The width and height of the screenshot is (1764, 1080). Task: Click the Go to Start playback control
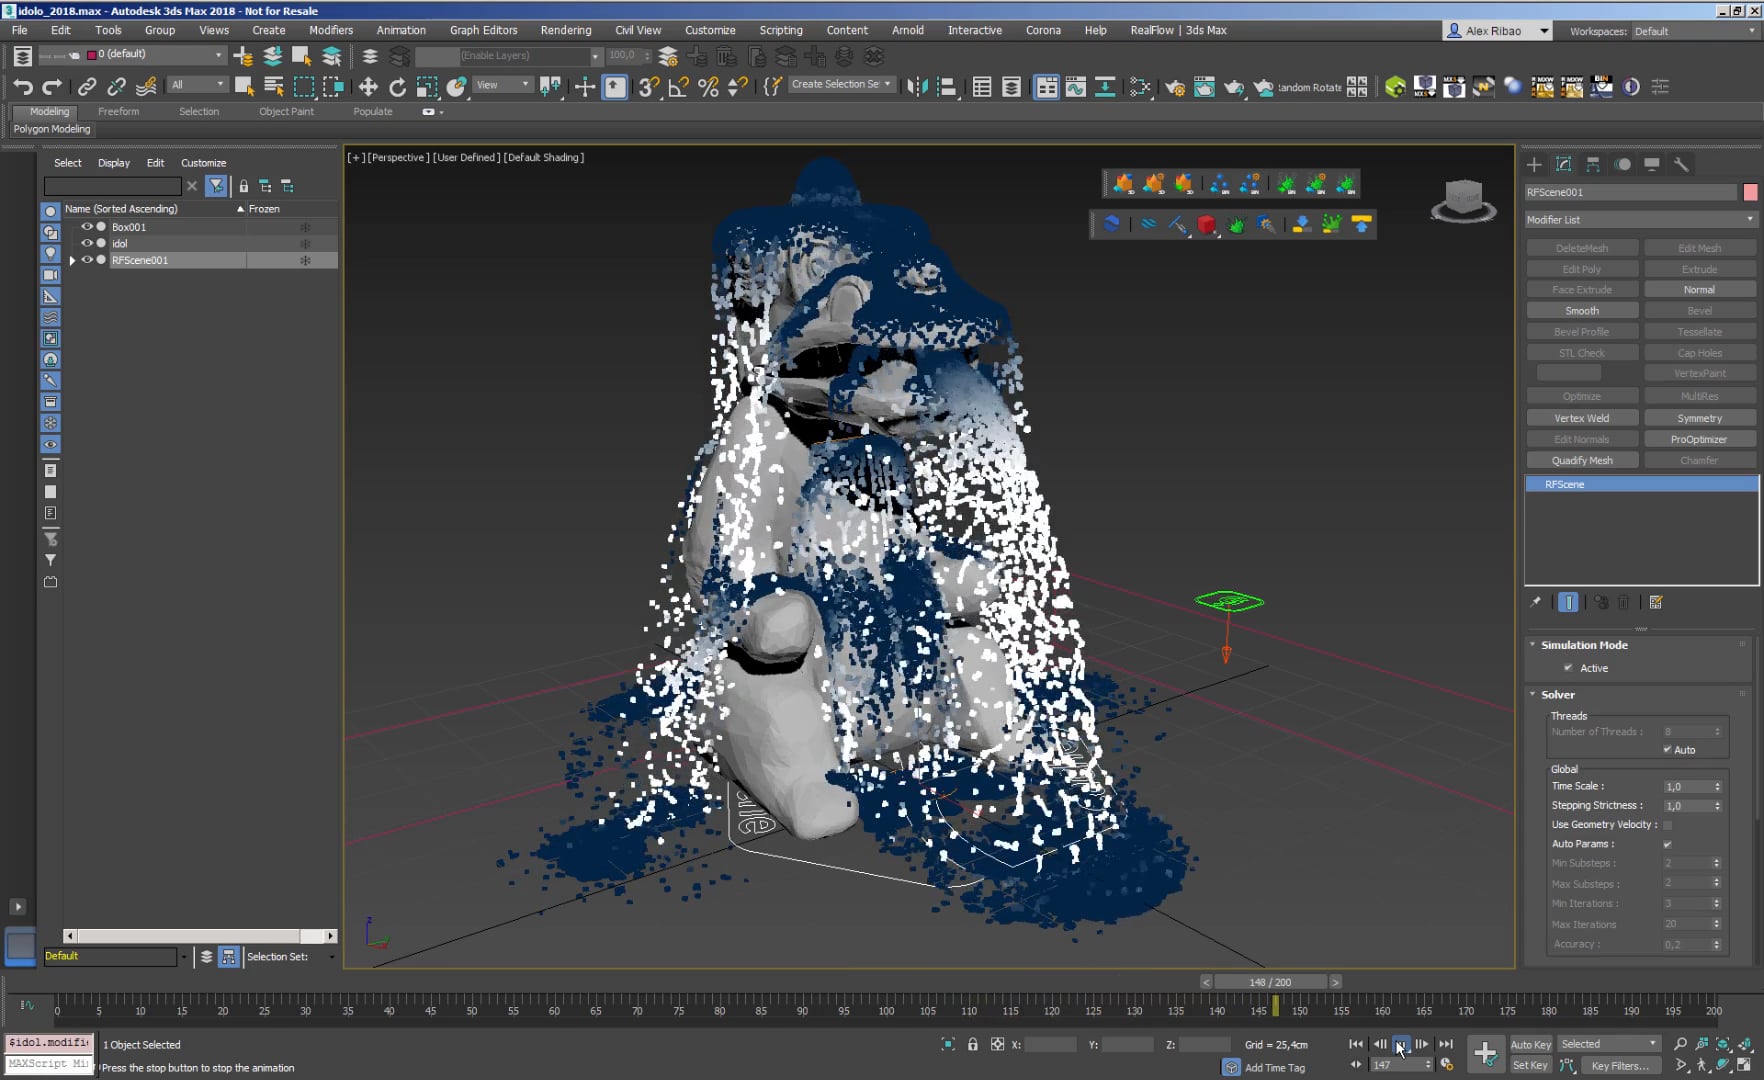click(x=1356, y=1043)
